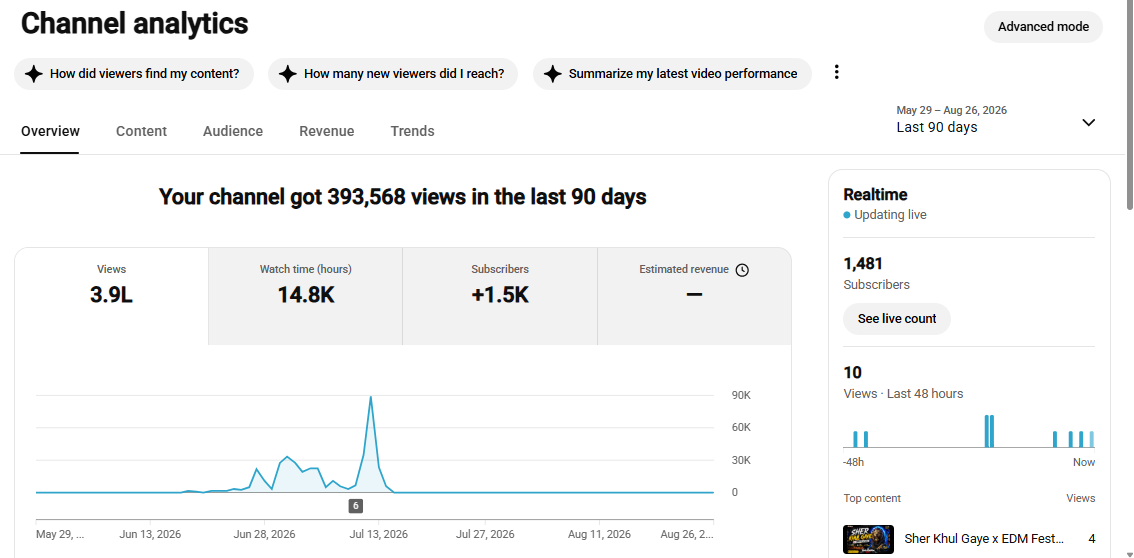This screenshot has height=558, width=1134.
Task: Open the three-dot more options menu
Action: point(837,72)
